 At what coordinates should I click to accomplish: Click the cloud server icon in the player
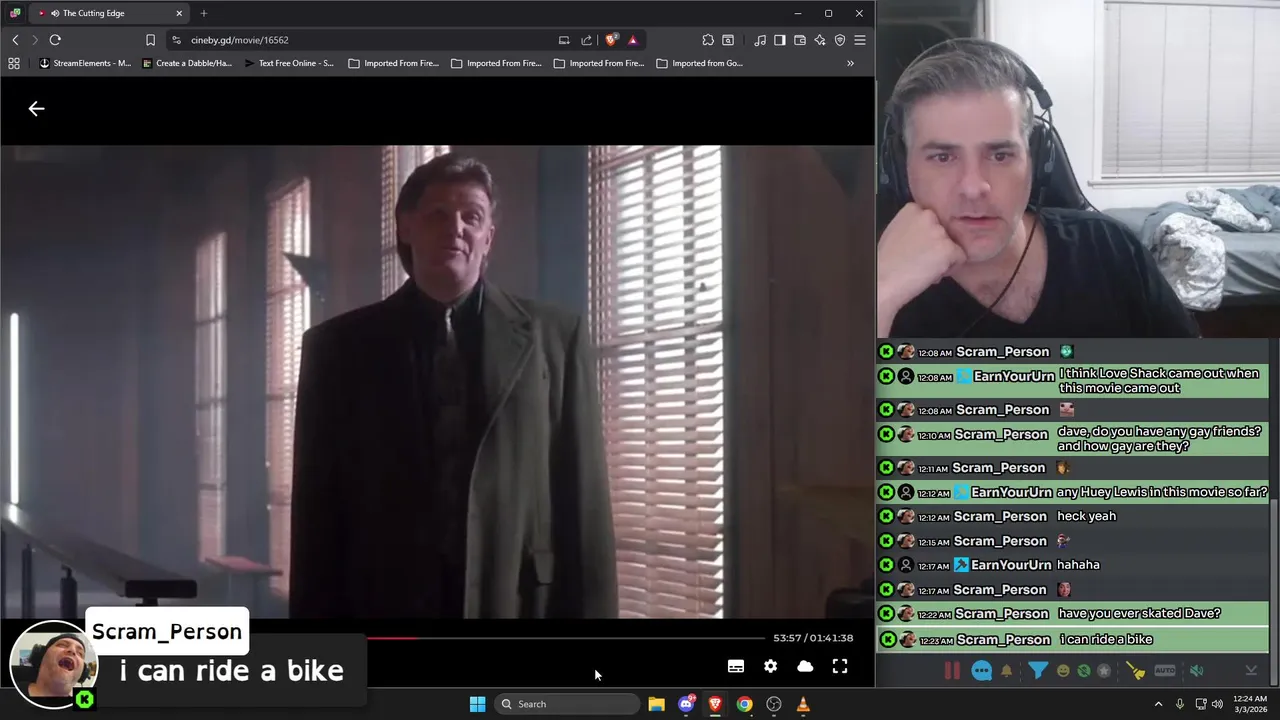click(805, 666)
